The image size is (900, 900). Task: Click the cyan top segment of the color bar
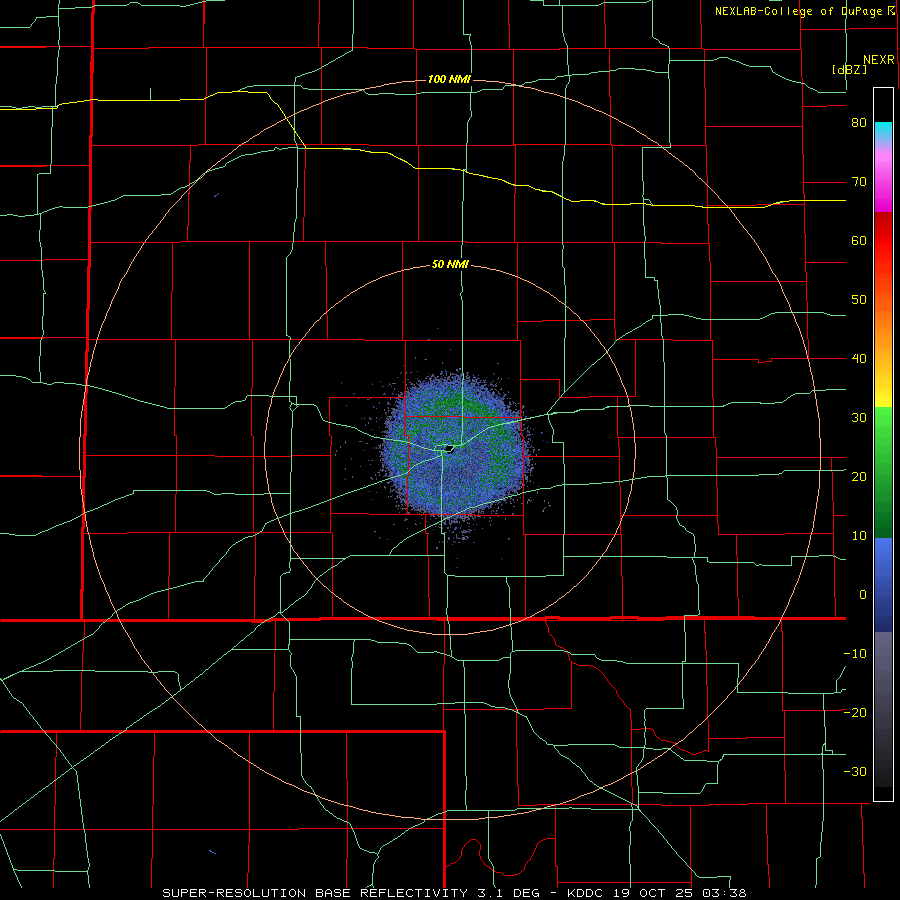pyautogui.click(x=883, y=132)
